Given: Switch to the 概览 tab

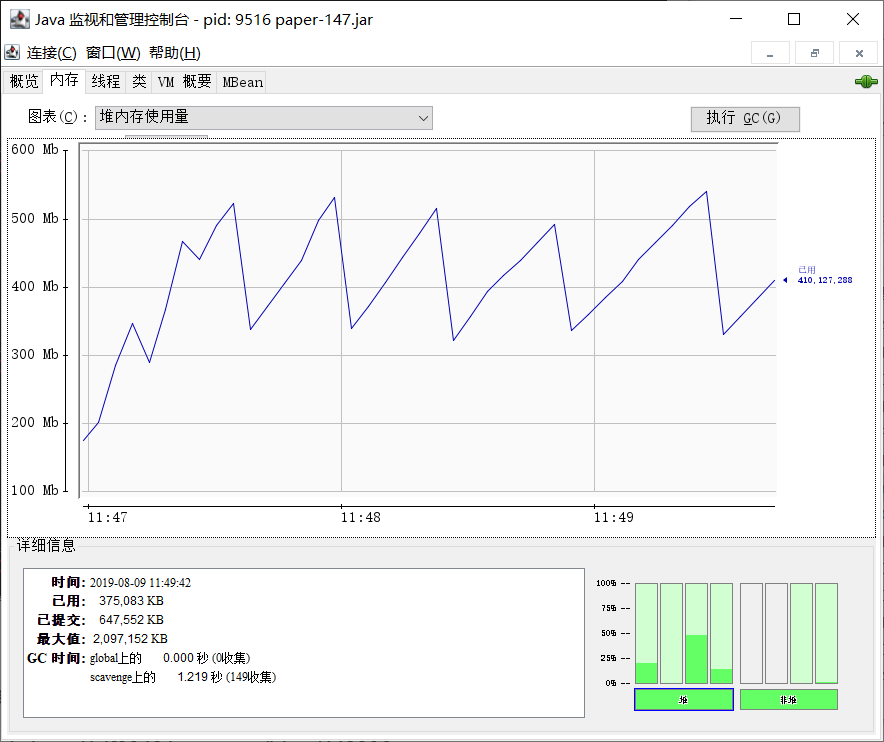Looking at the screenshot, I should (24, 82).
